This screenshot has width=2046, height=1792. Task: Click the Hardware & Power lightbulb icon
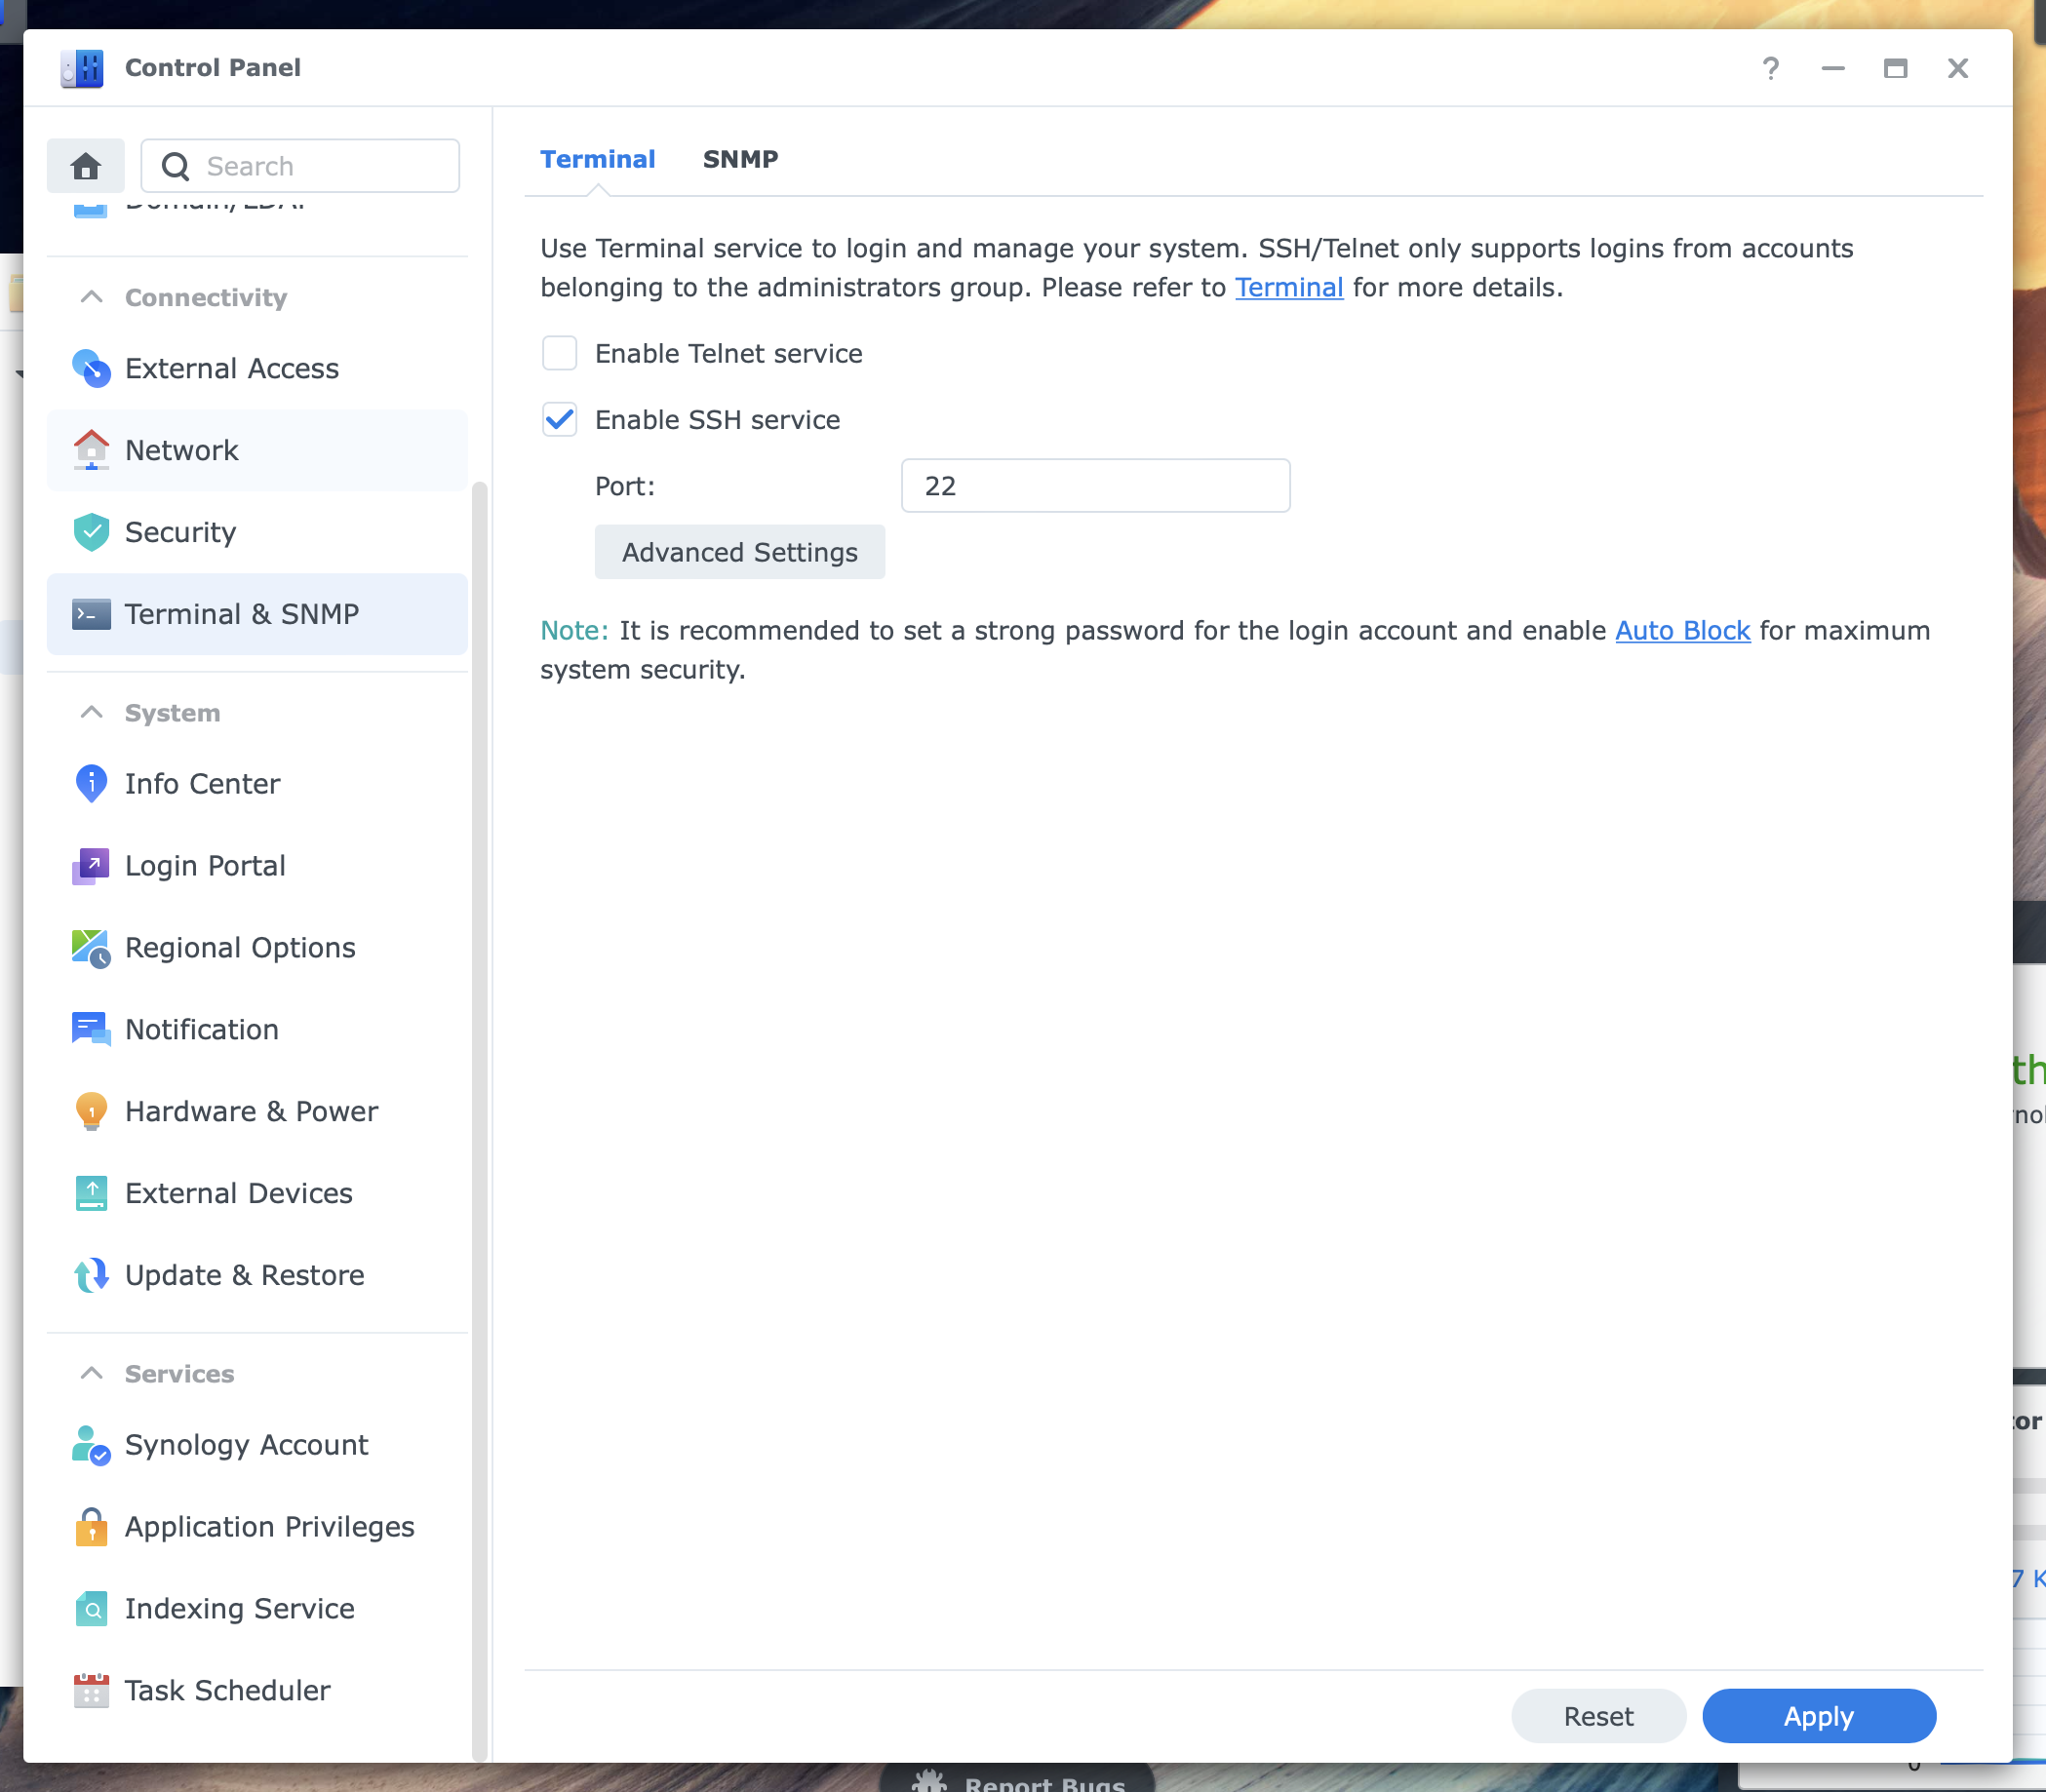(91, 1112)
